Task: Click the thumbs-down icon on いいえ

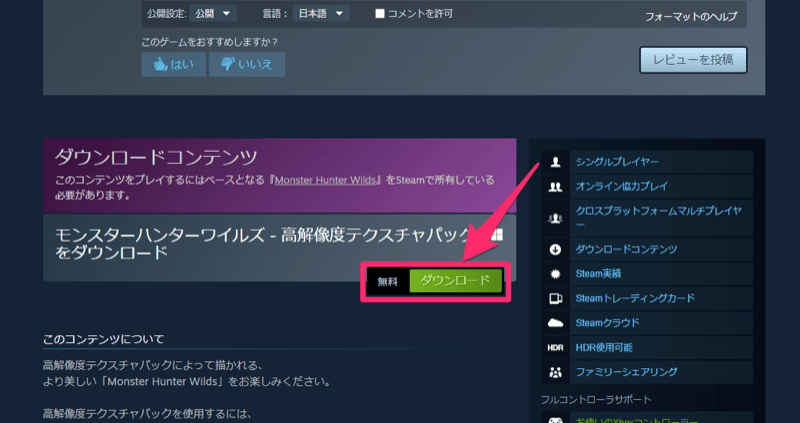Action: tap(228, 64)
